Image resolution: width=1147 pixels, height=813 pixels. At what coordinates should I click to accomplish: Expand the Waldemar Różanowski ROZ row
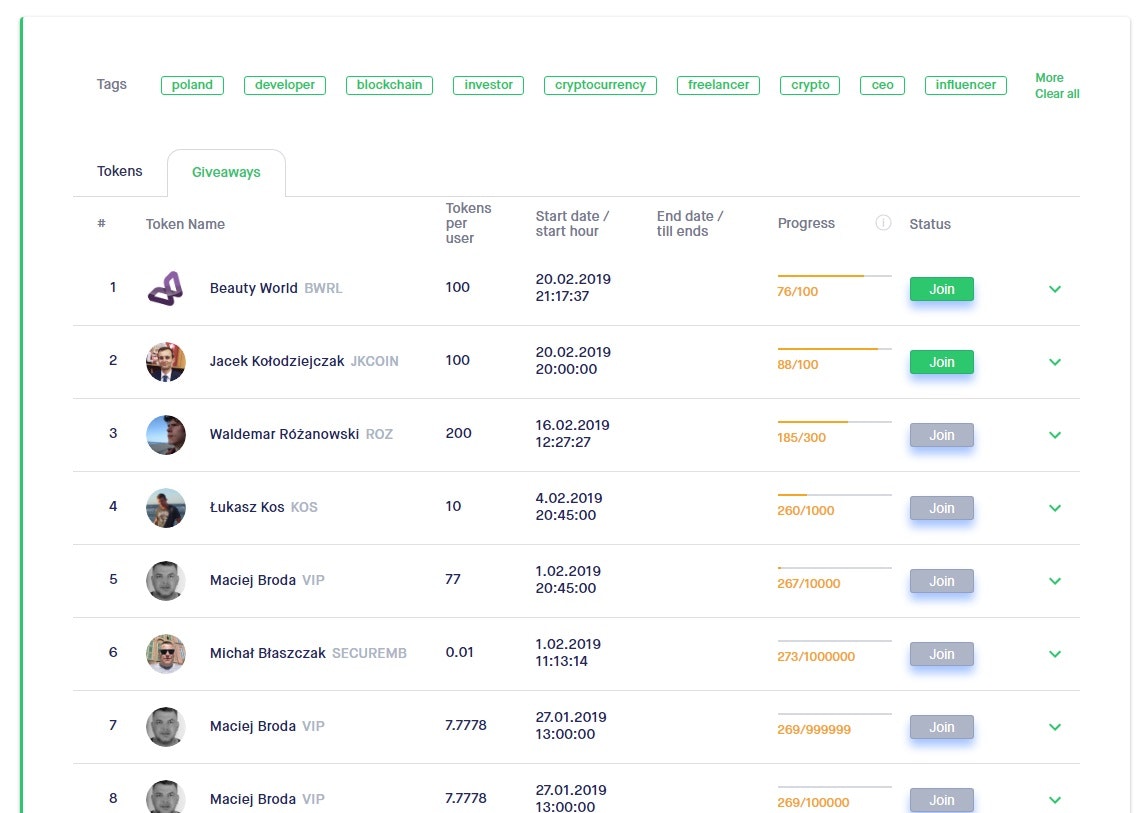(1055, 435)
